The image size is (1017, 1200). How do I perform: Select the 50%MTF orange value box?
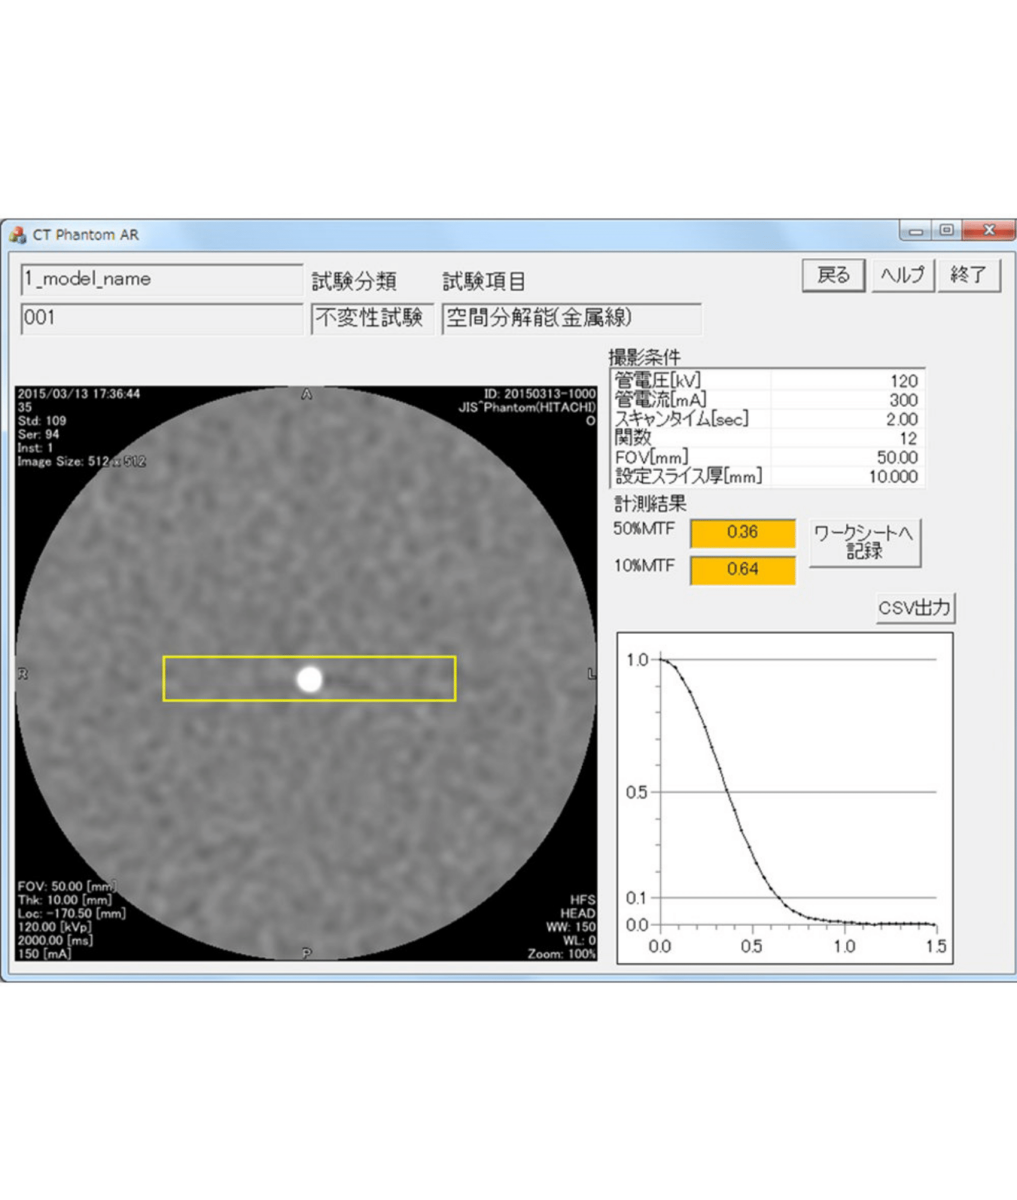[x=743, y=533]
